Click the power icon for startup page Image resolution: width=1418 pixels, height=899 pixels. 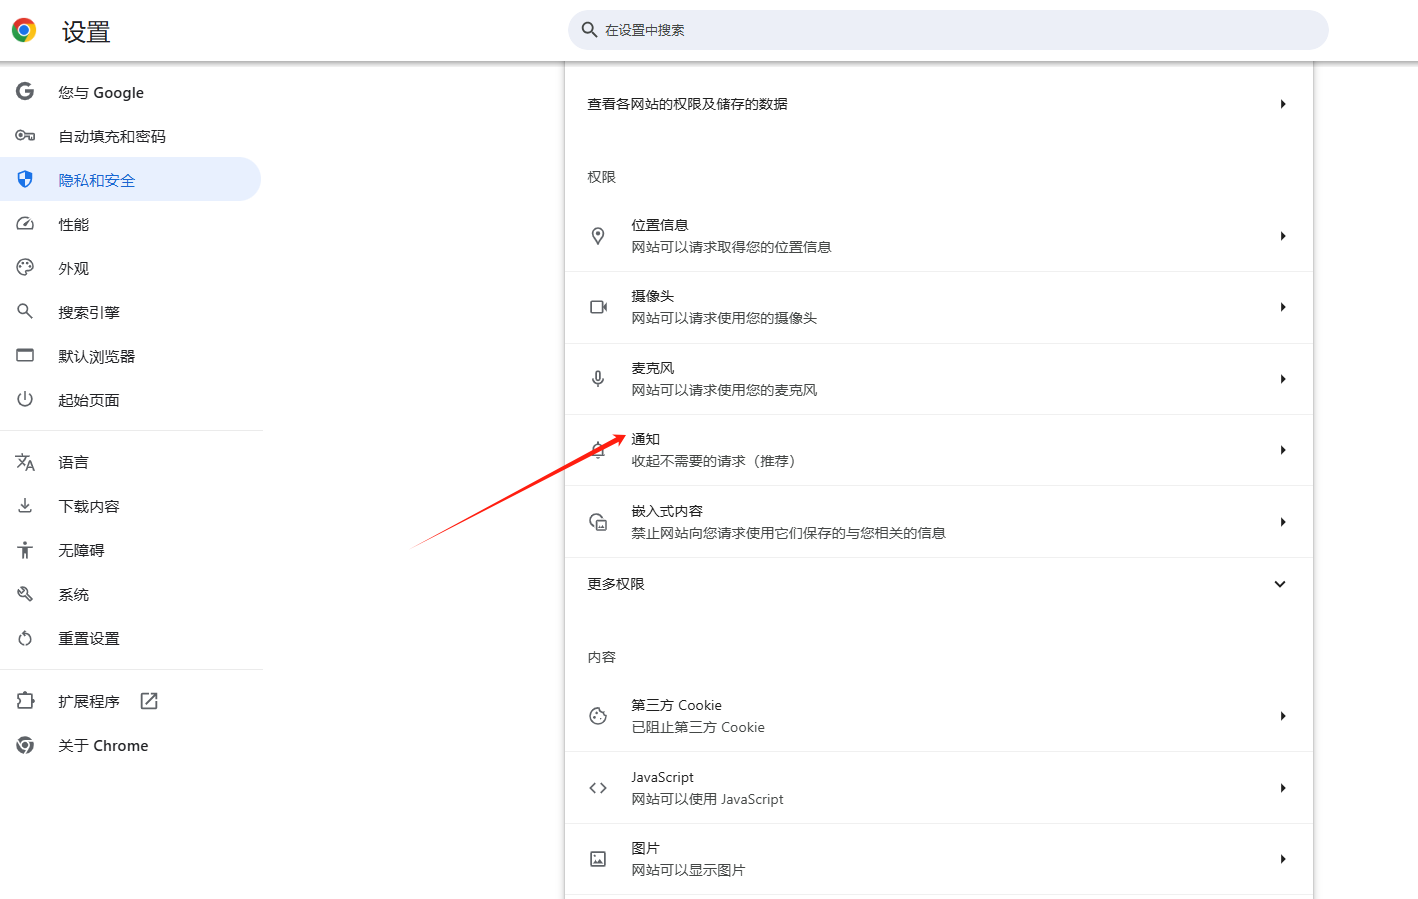tap(25, 400)
